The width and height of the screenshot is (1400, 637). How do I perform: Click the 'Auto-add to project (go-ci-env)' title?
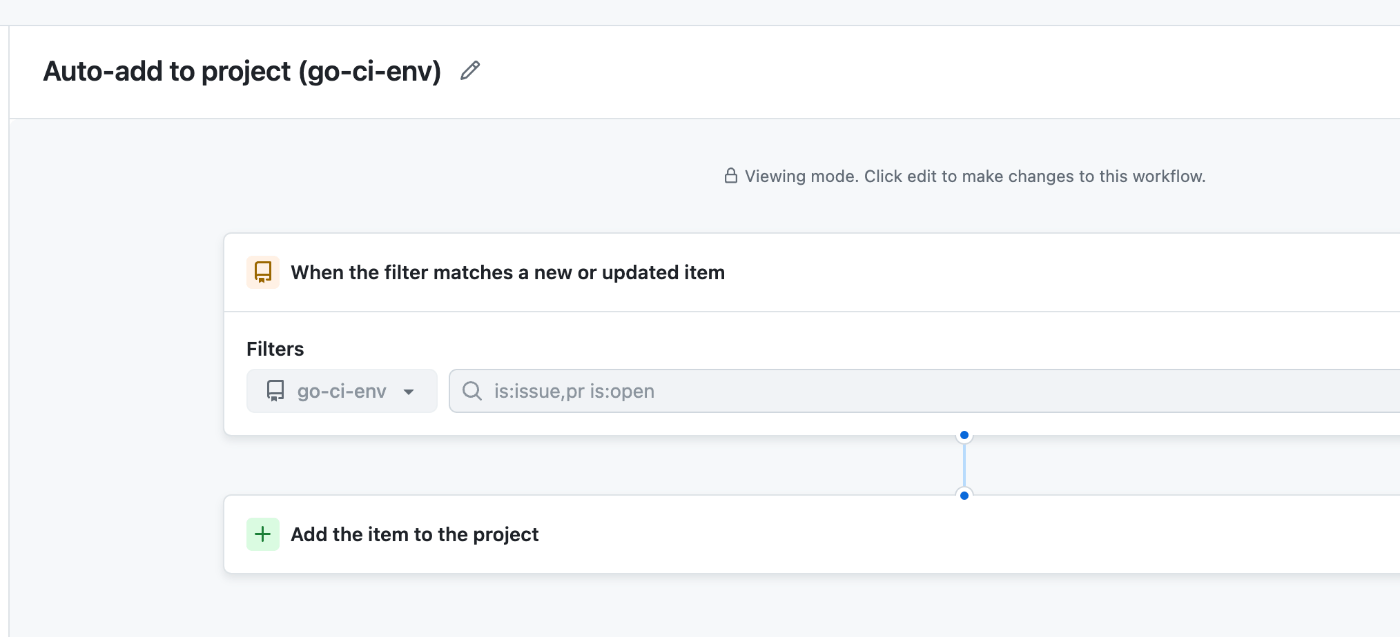[x=242, y=72]
